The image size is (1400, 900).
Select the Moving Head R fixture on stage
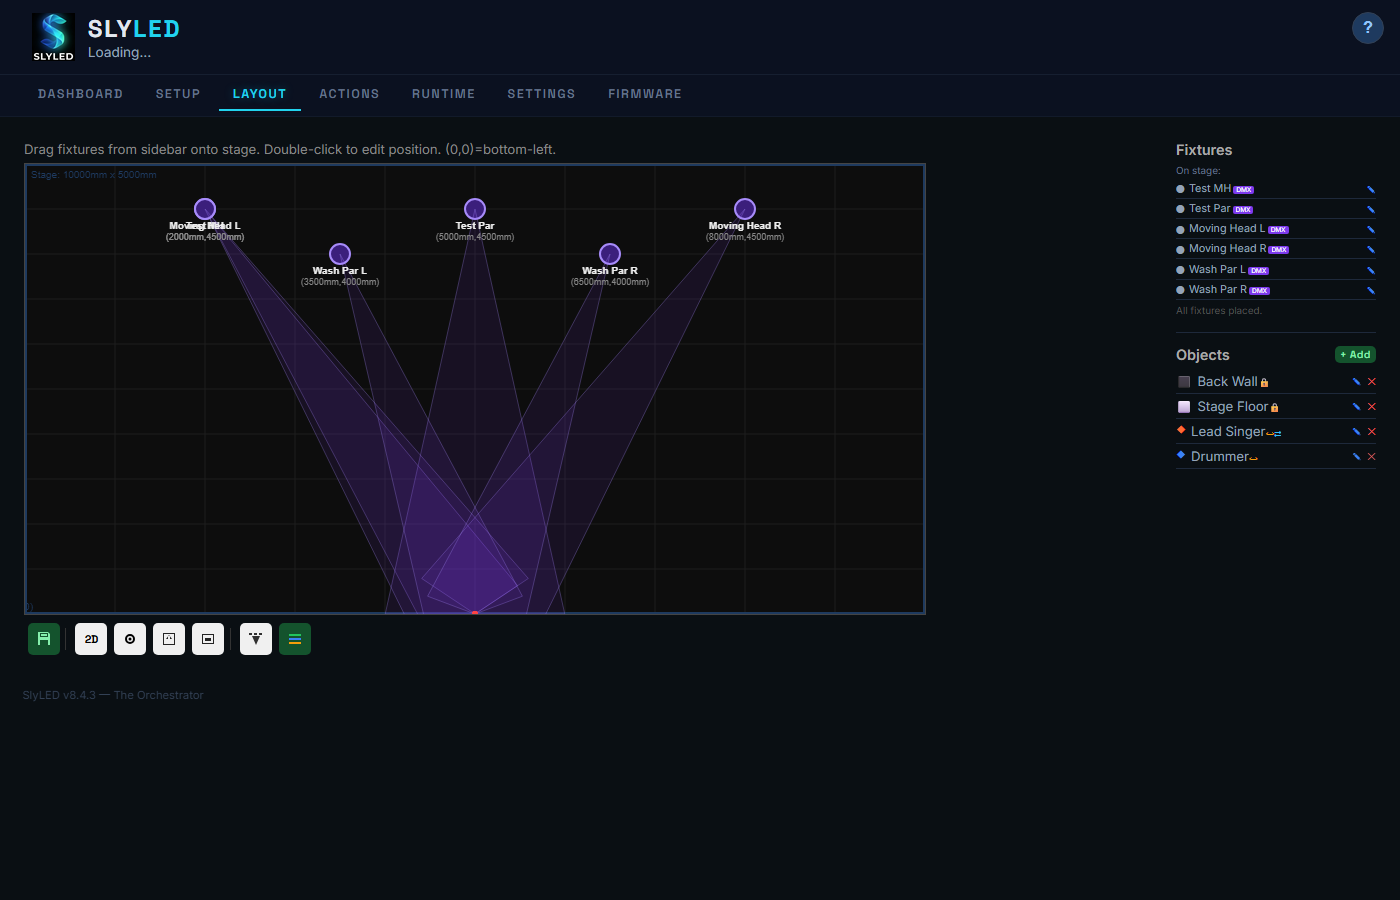[745, 209]
